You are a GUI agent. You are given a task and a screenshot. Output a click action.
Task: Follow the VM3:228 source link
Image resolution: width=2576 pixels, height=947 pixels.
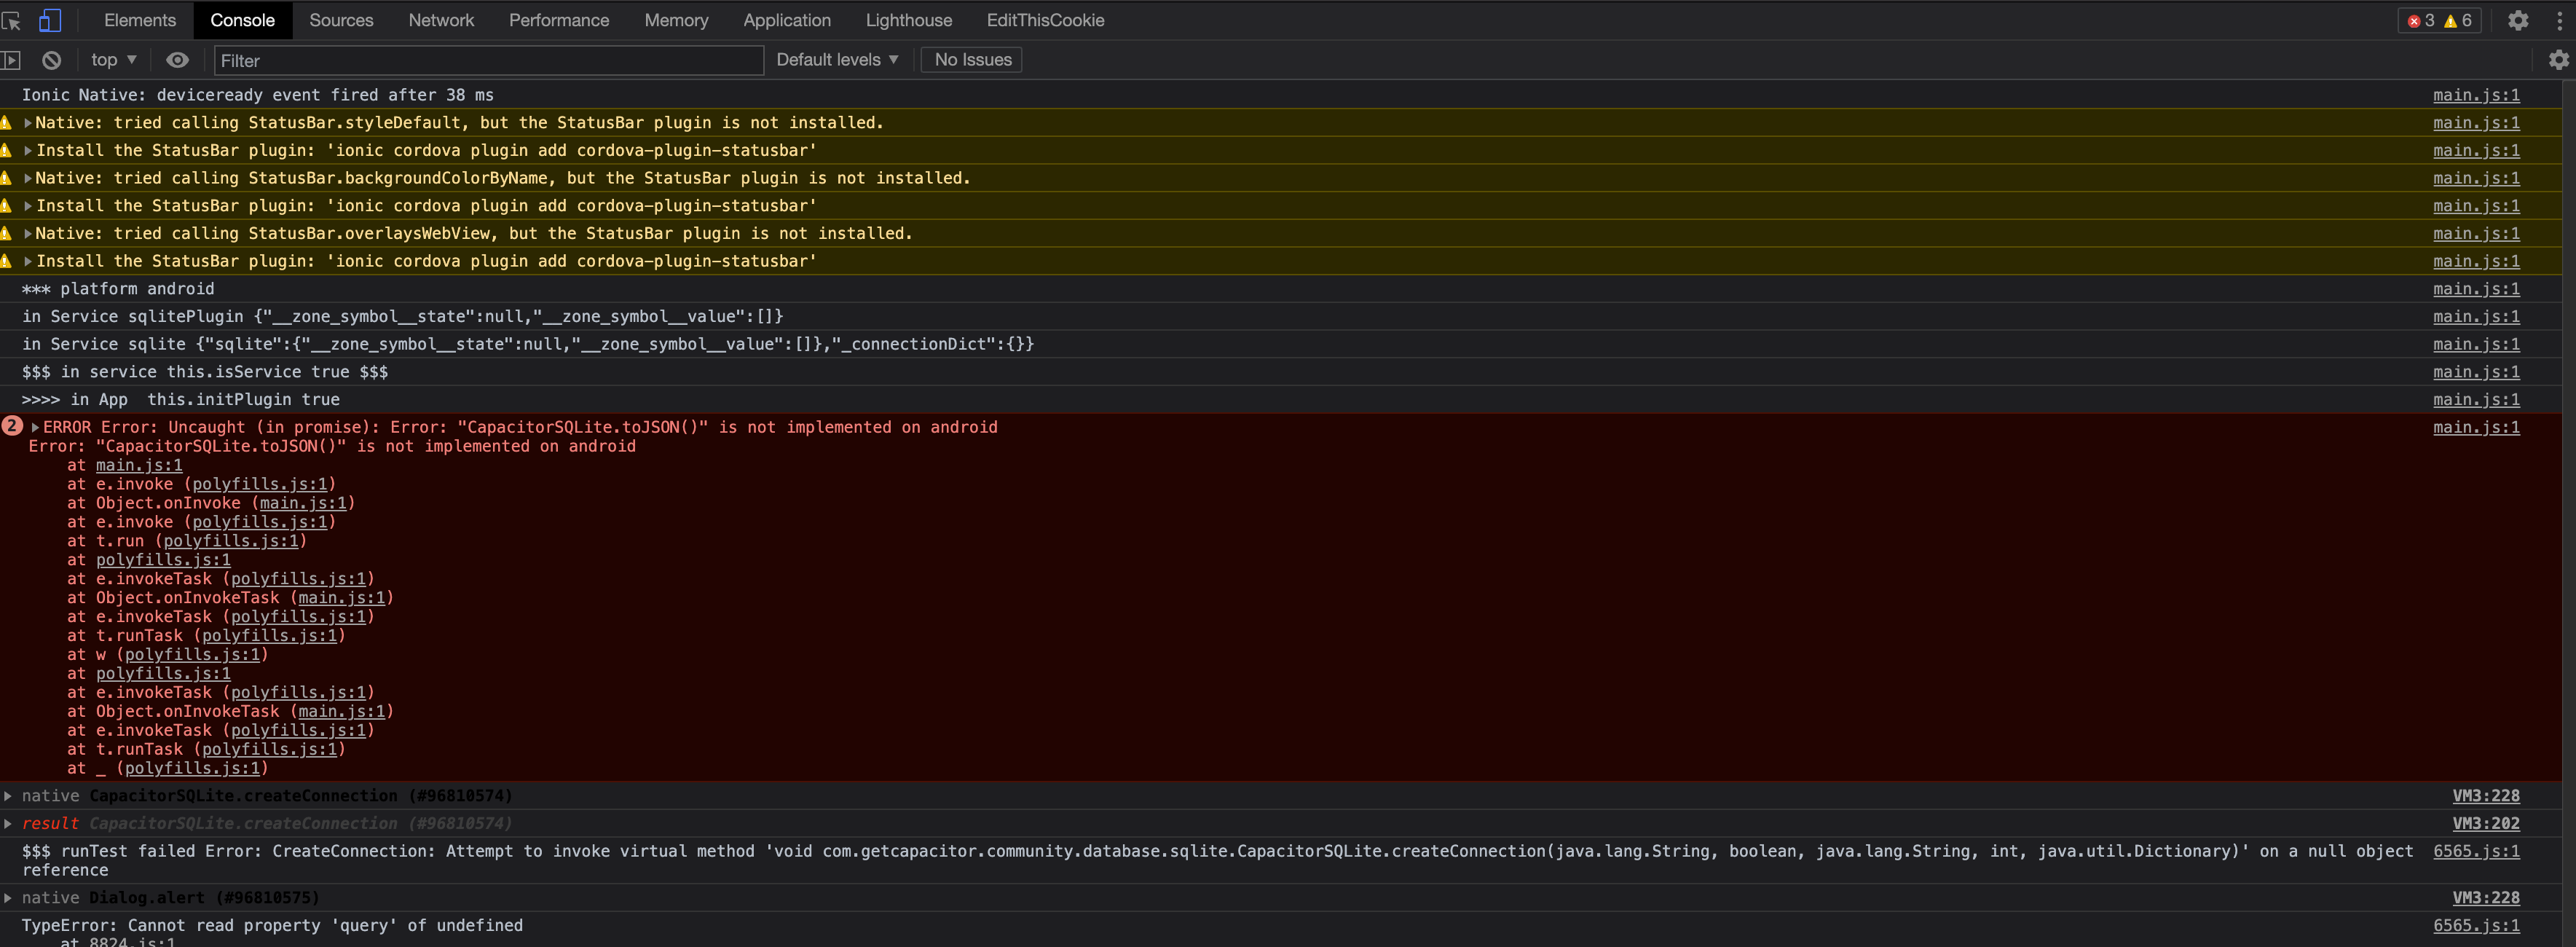point(2487,796)
